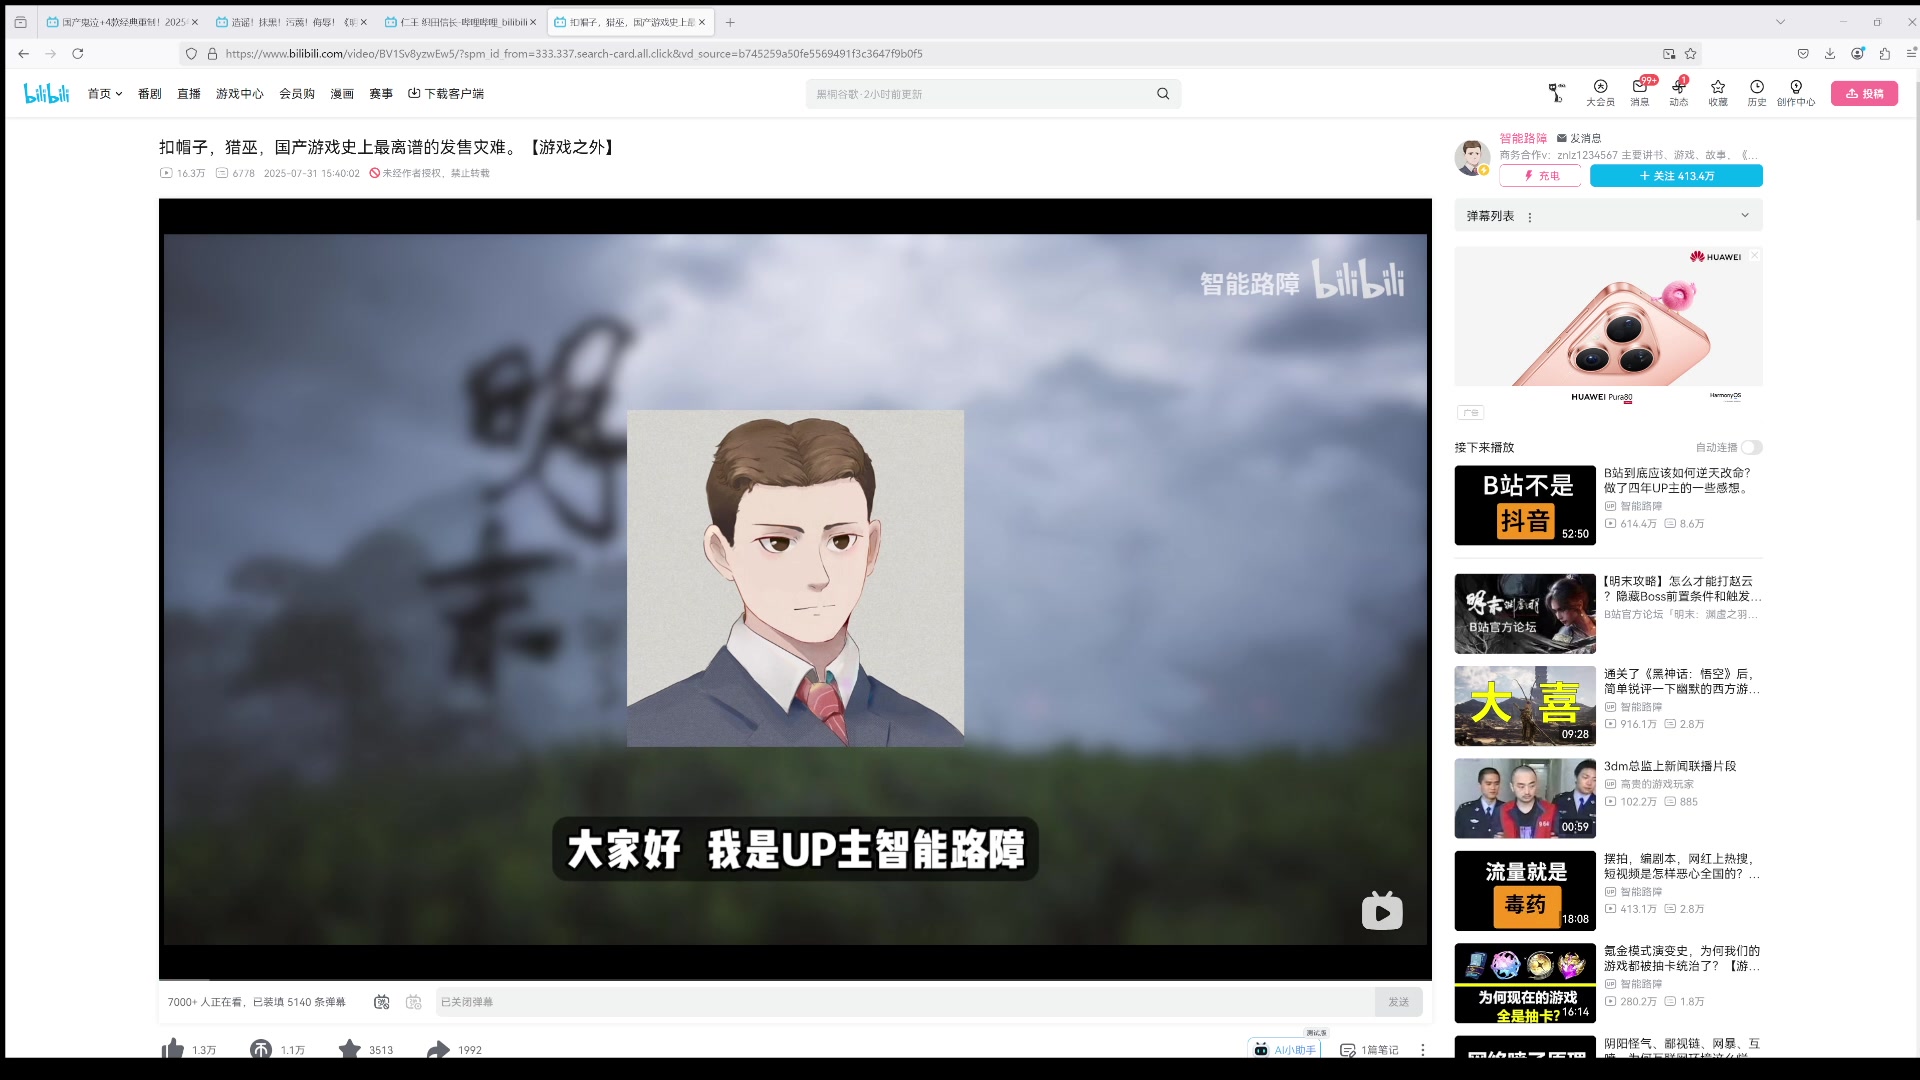
Task: Click the page vertical scrollbar
Action: pos(1916,150)
